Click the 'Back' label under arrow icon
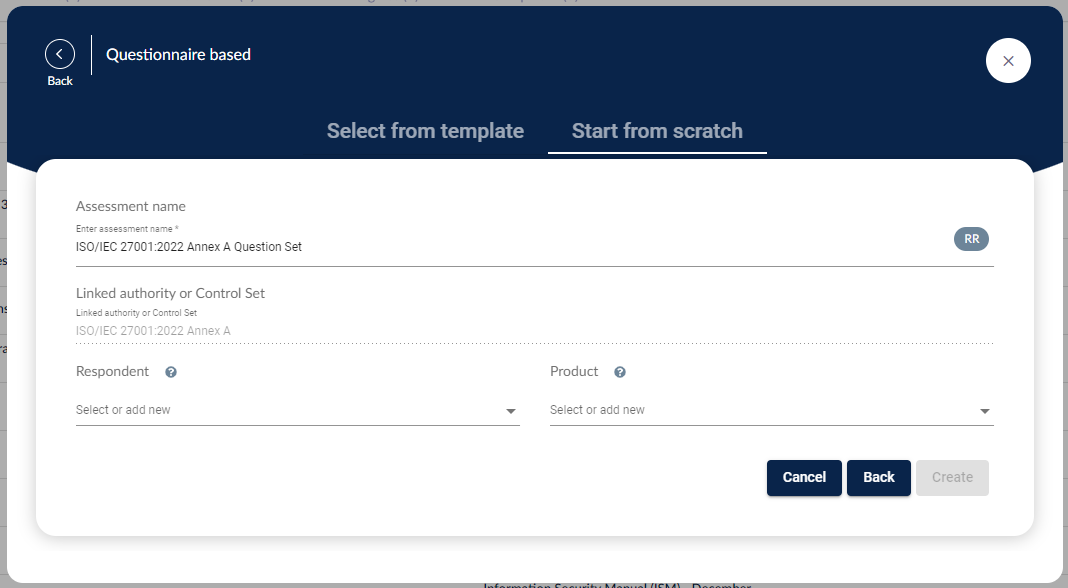1068x588 pixels. 60,80
